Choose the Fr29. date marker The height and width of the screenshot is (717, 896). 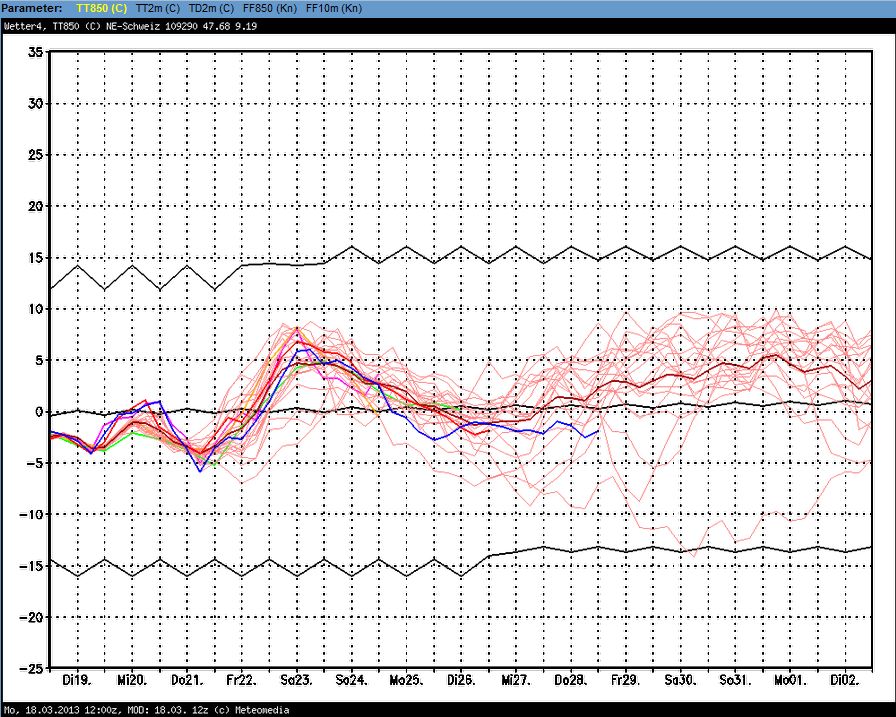pyautogui.click(x=625, y=680)
